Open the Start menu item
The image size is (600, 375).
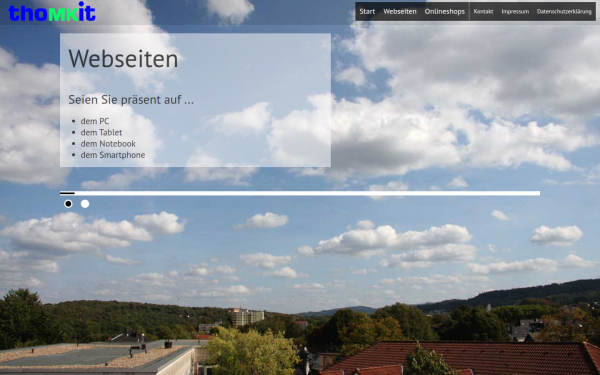[x=367, y=11]
